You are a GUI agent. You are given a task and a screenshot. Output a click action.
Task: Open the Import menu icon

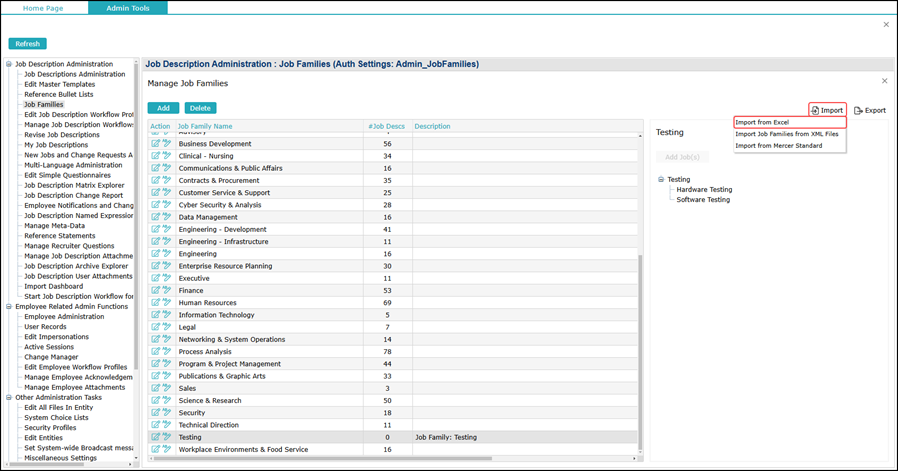(x=816, y=111)
